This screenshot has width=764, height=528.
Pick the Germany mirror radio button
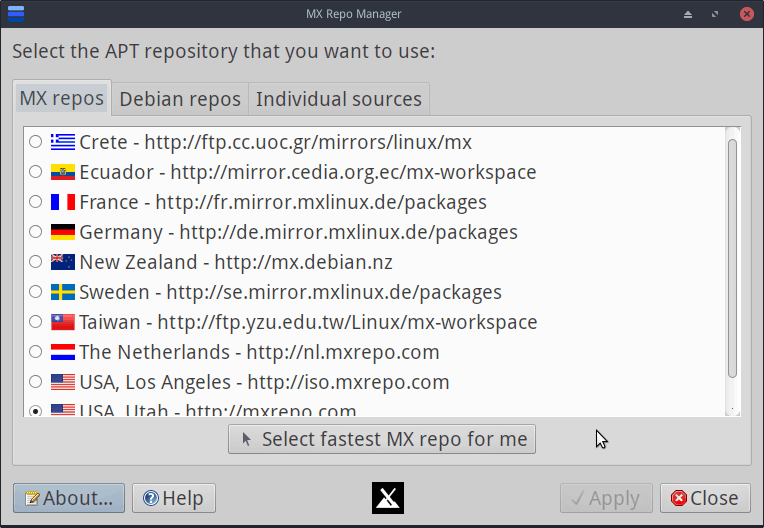[x=36, y=231]
